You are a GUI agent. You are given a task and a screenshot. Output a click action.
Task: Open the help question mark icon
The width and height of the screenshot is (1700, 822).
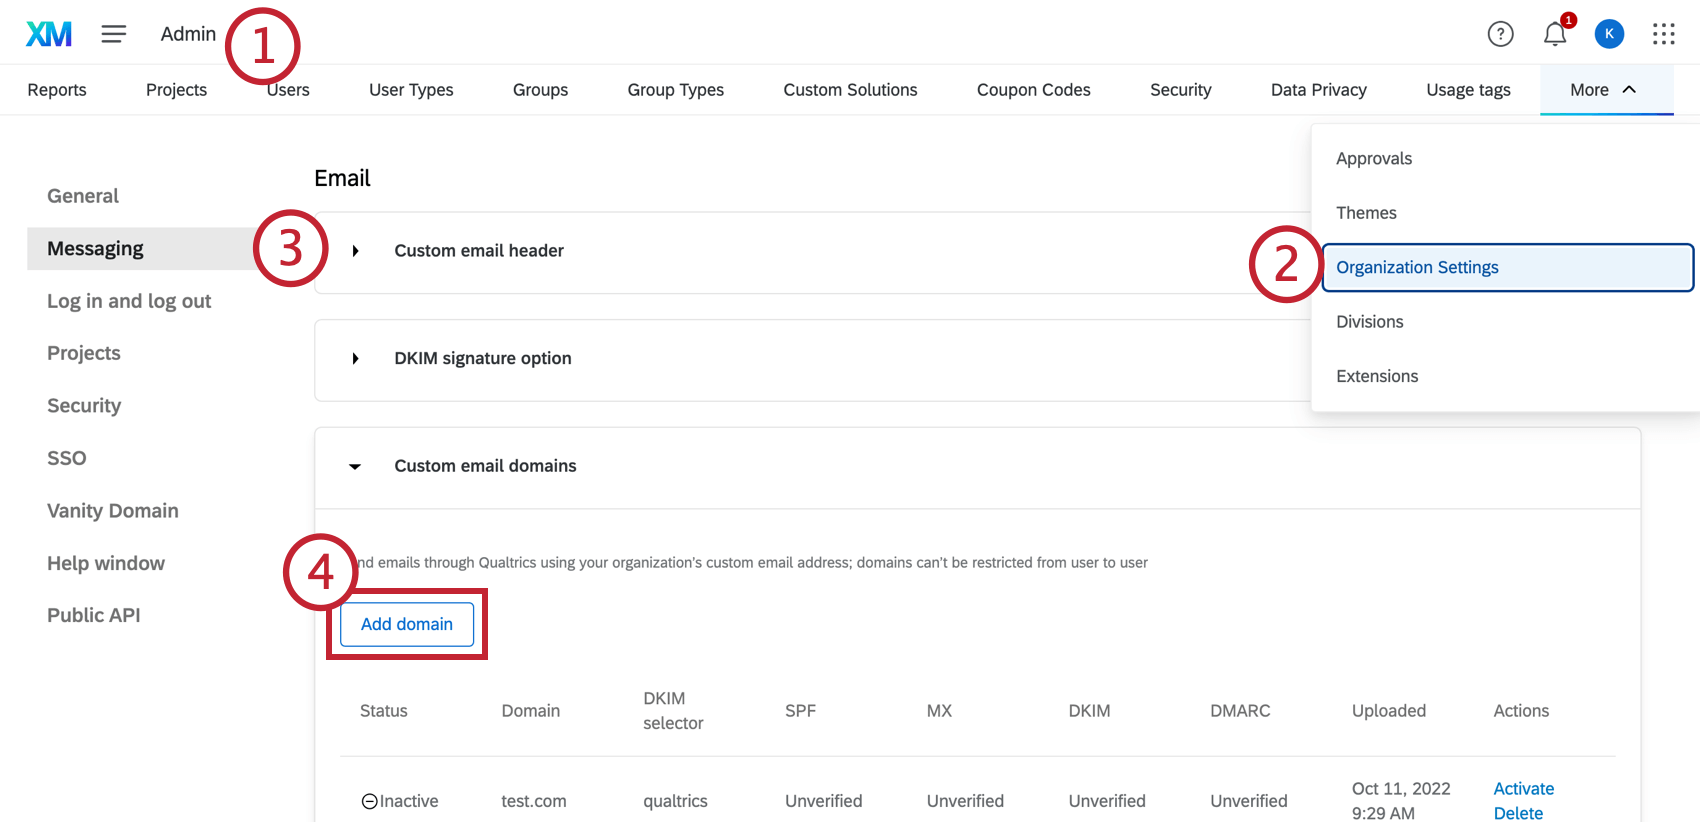pos(1500,34)
